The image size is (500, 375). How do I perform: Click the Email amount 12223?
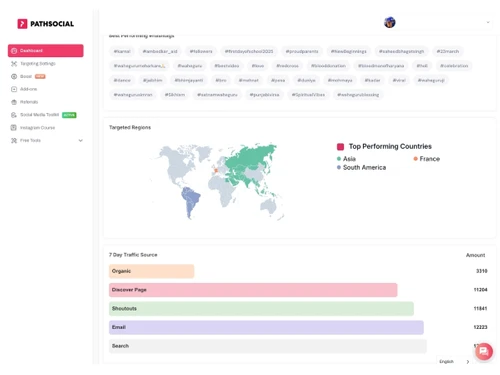tap(480, 327)
